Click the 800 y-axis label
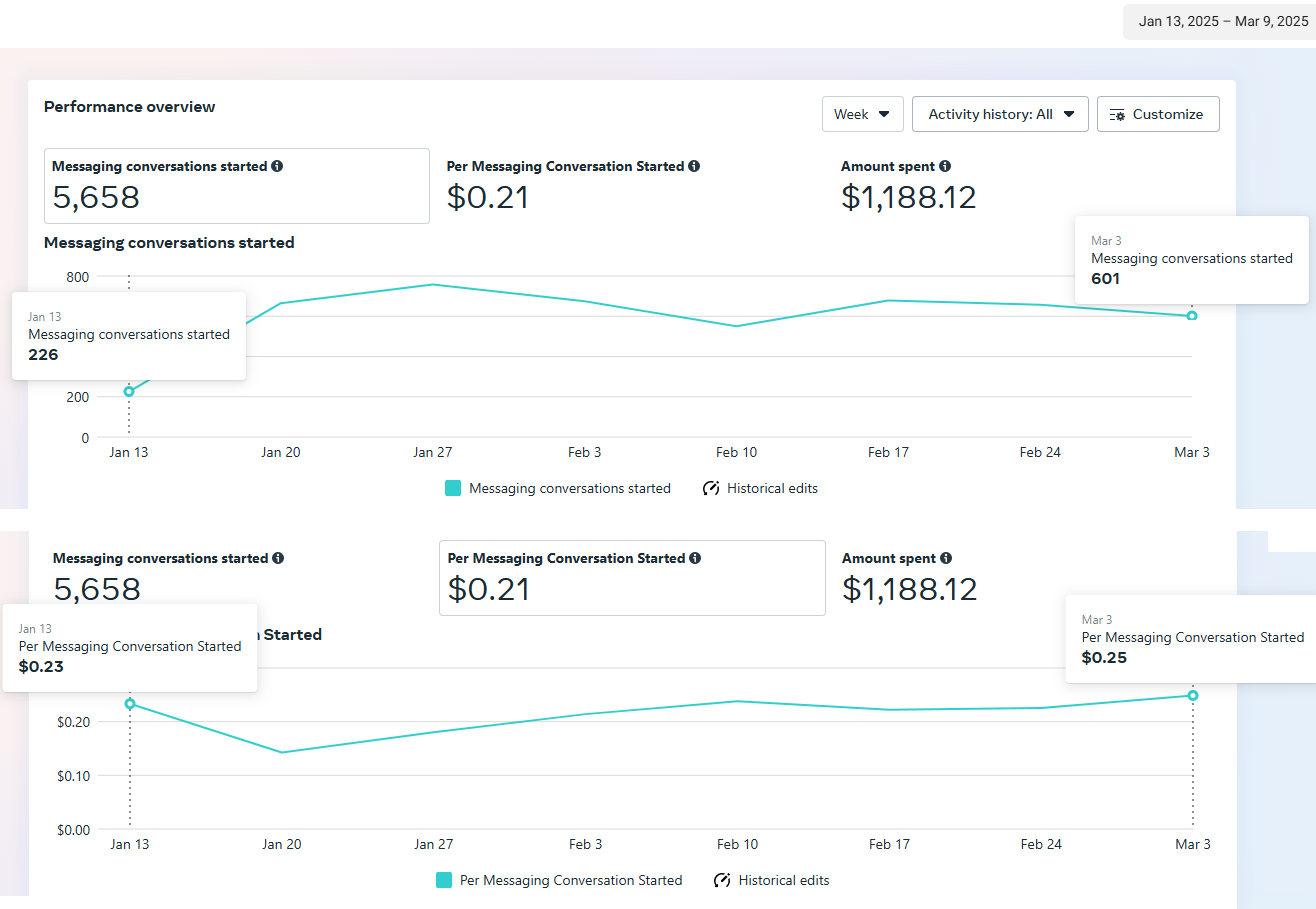Viewport: 1316px width, 909px height. coord(78,277)
